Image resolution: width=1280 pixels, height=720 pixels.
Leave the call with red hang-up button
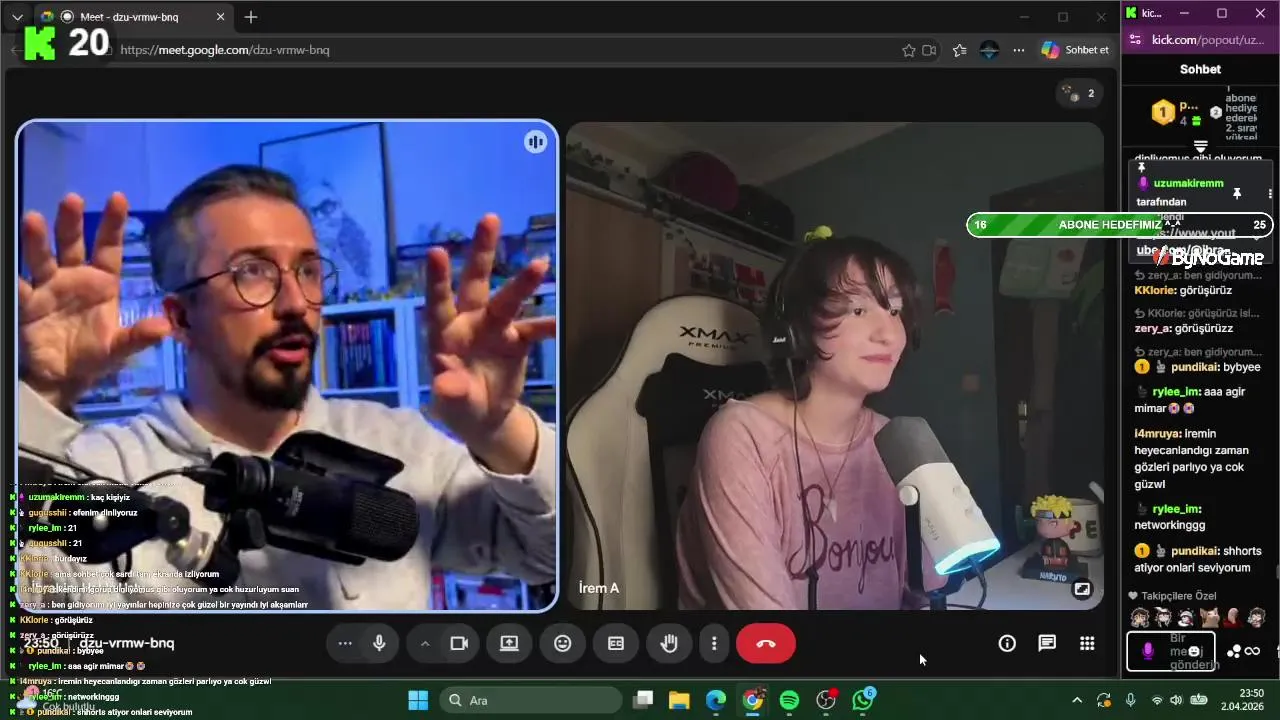click(x=766, y=644)
